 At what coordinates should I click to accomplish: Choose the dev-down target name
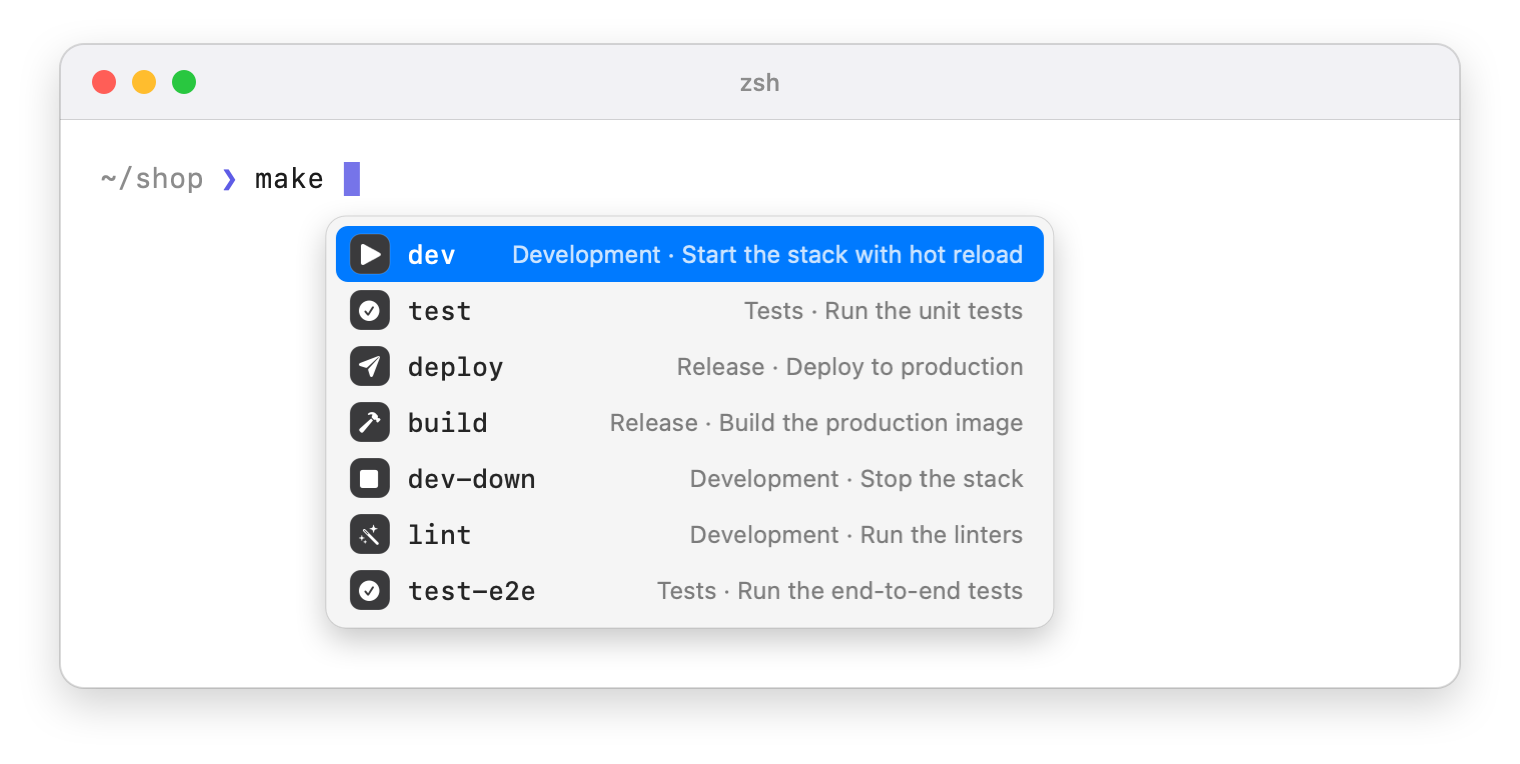(472, 479)
